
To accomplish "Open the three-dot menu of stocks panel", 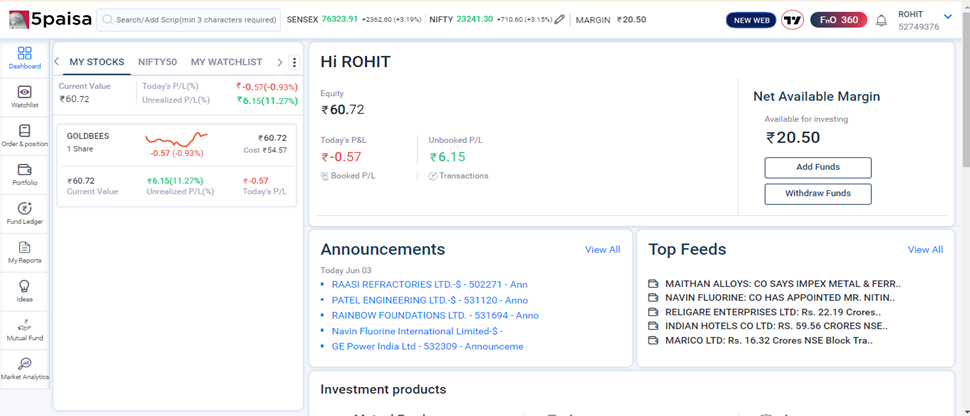I will (x=294, y=63).
